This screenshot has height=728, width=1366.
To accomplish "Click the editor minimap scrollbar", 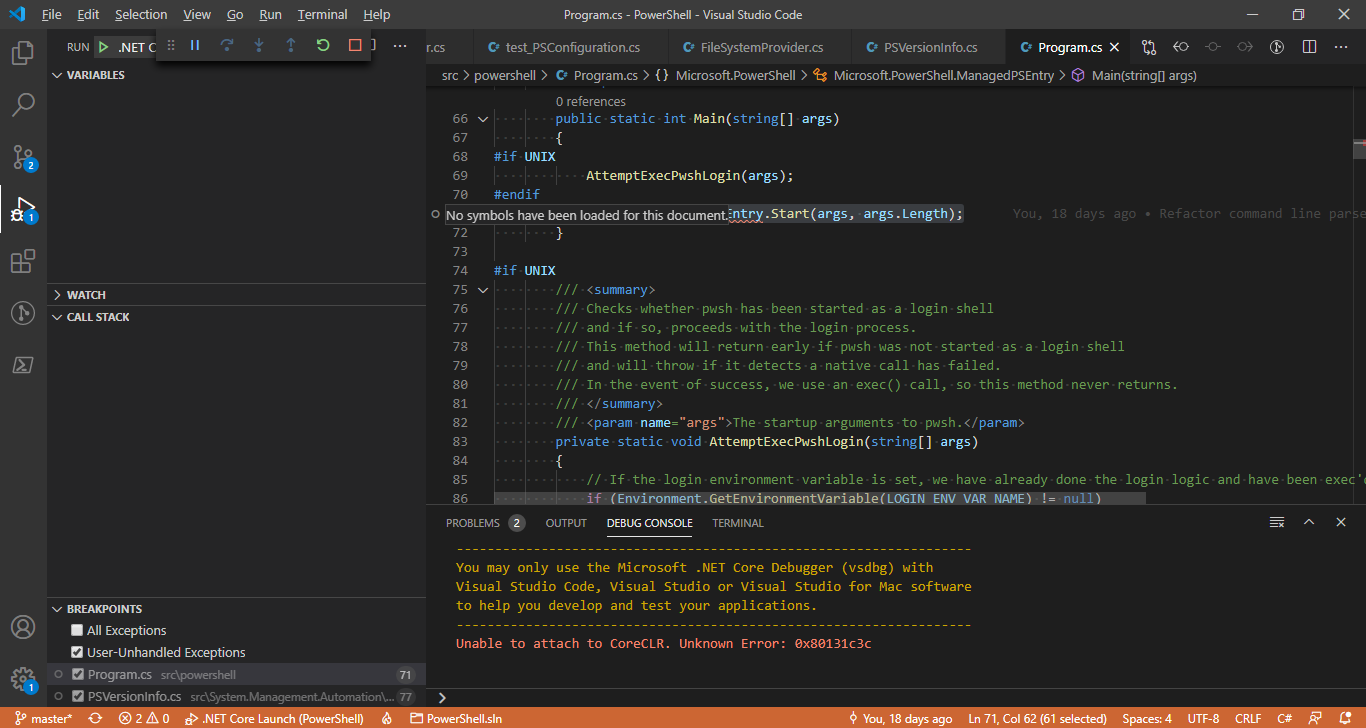I will click(1359, 148).
